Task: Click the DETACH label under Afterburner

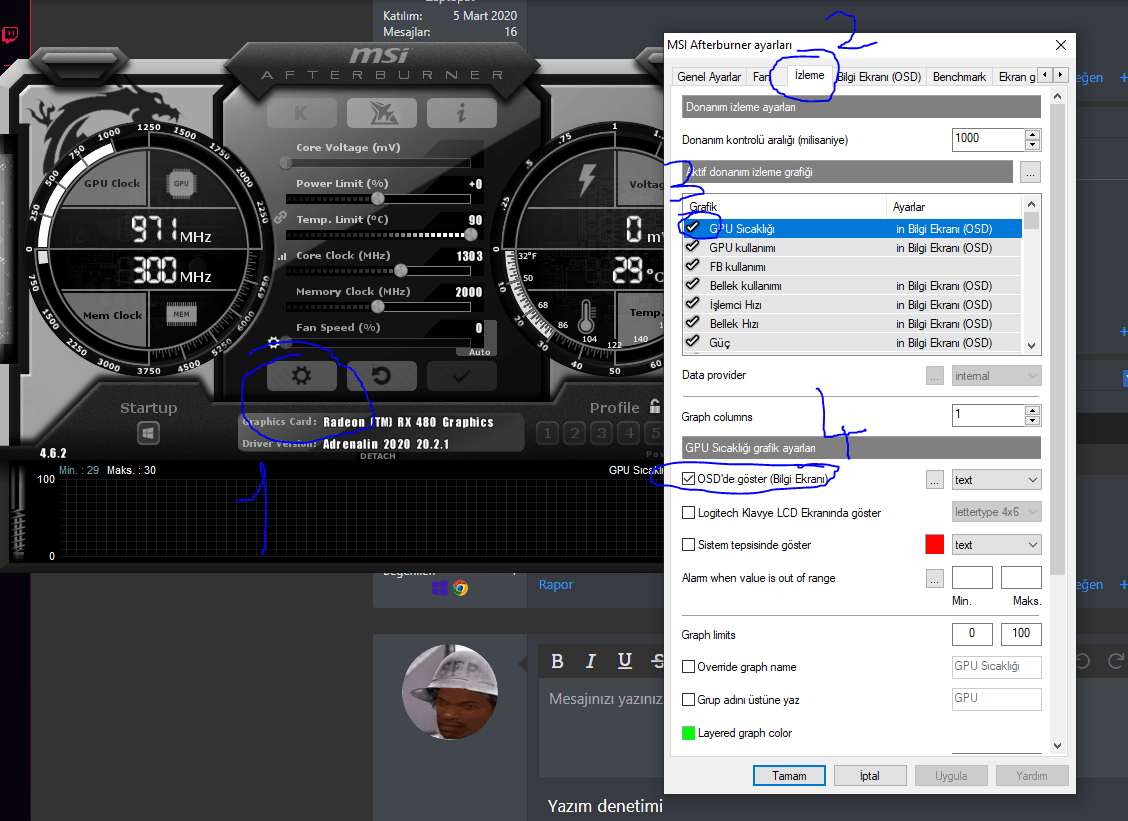Action: [x=378, y=456]
